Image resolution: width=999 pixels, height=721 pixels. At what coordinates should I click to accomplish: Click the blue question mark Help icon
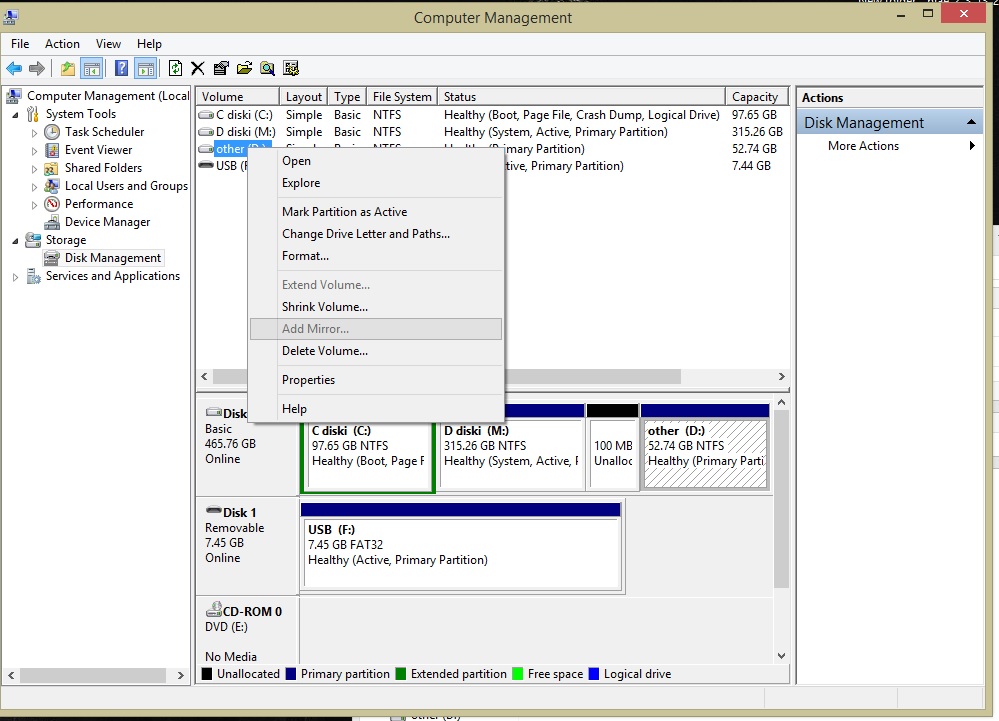[x=121, y=68]
